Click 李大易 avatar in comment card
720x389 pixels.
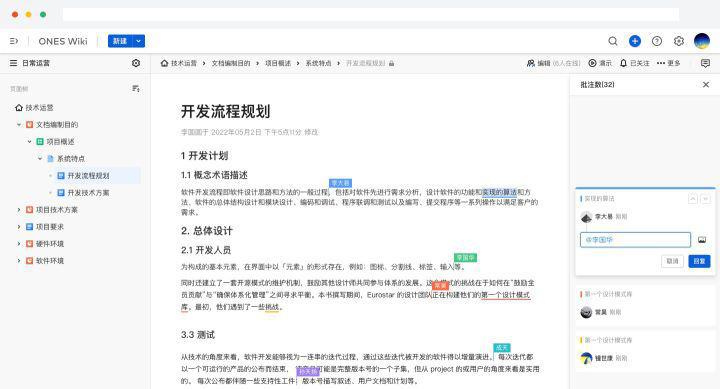pyautogui.click(x=586, y=217)
